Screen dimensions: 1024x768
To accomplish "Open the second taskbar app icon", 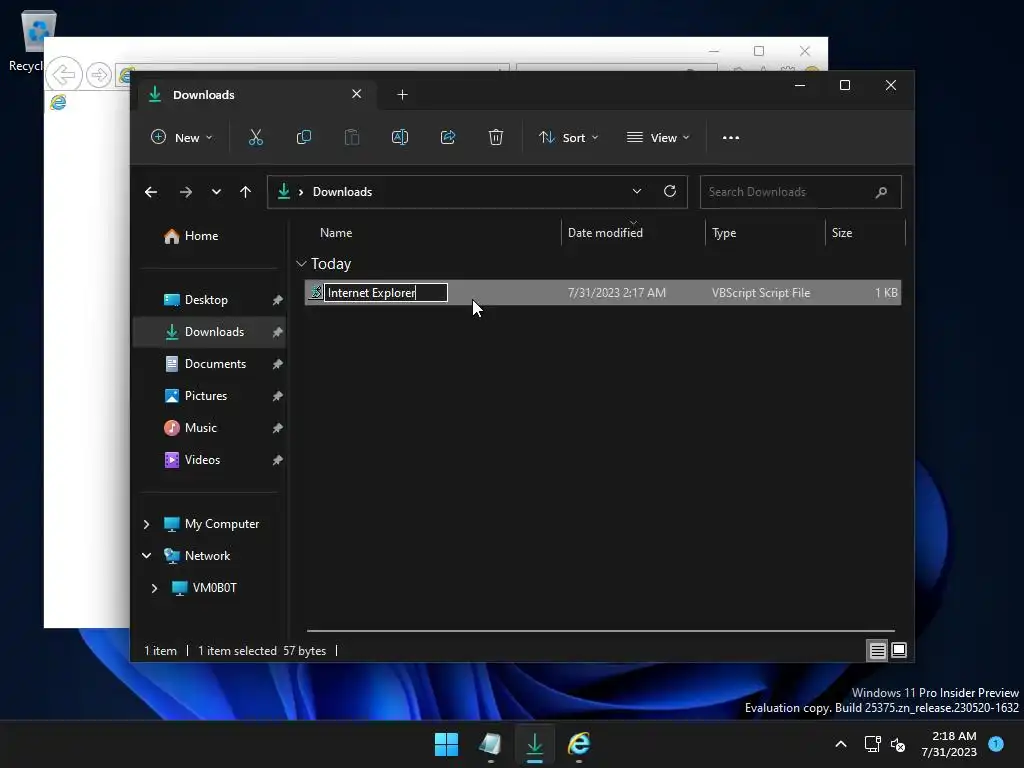I will [x=490, y=744].
